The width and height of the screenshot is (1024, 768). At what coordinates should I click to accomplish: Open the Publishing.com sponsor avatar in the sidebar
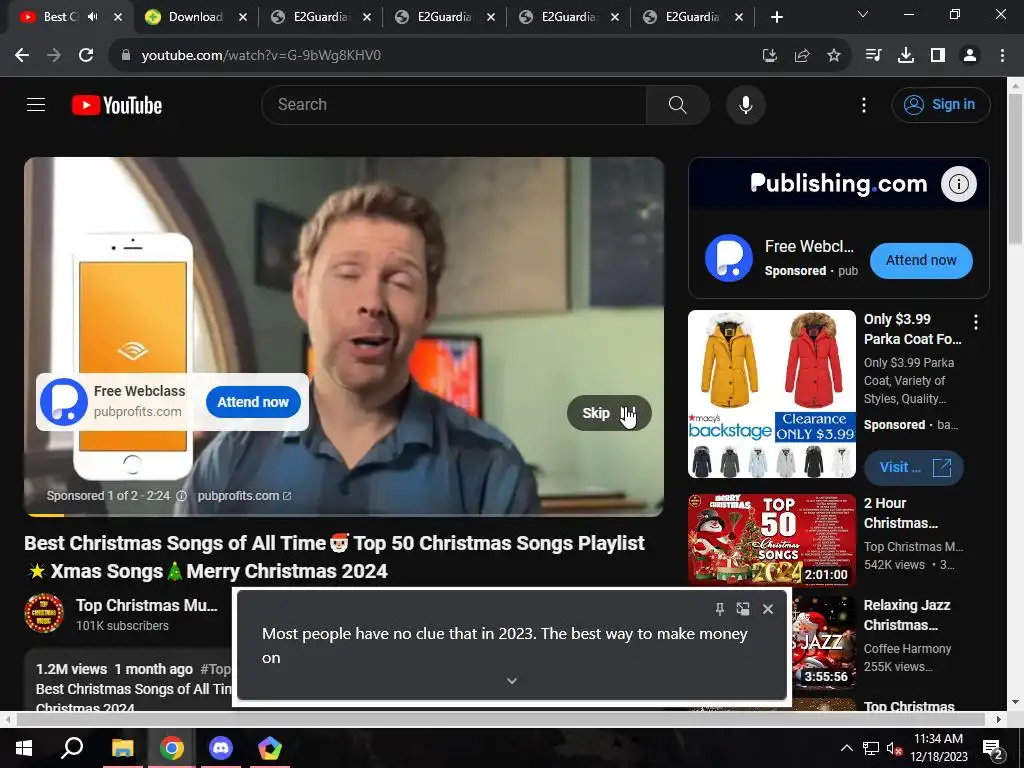click(x=729, y=258)
